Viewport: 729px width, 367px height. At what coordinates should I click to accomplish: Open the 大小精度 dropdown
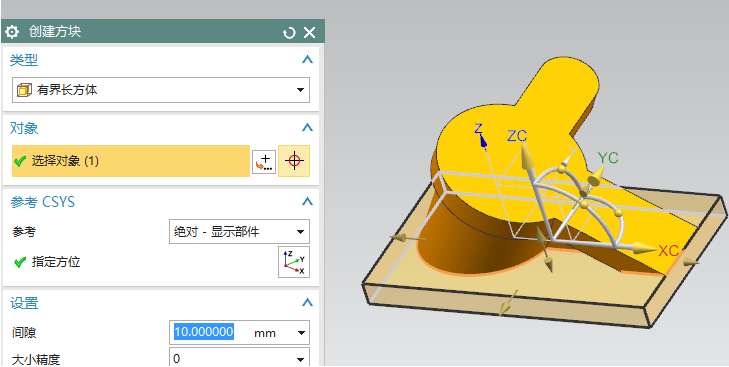(x=239, y=358)
